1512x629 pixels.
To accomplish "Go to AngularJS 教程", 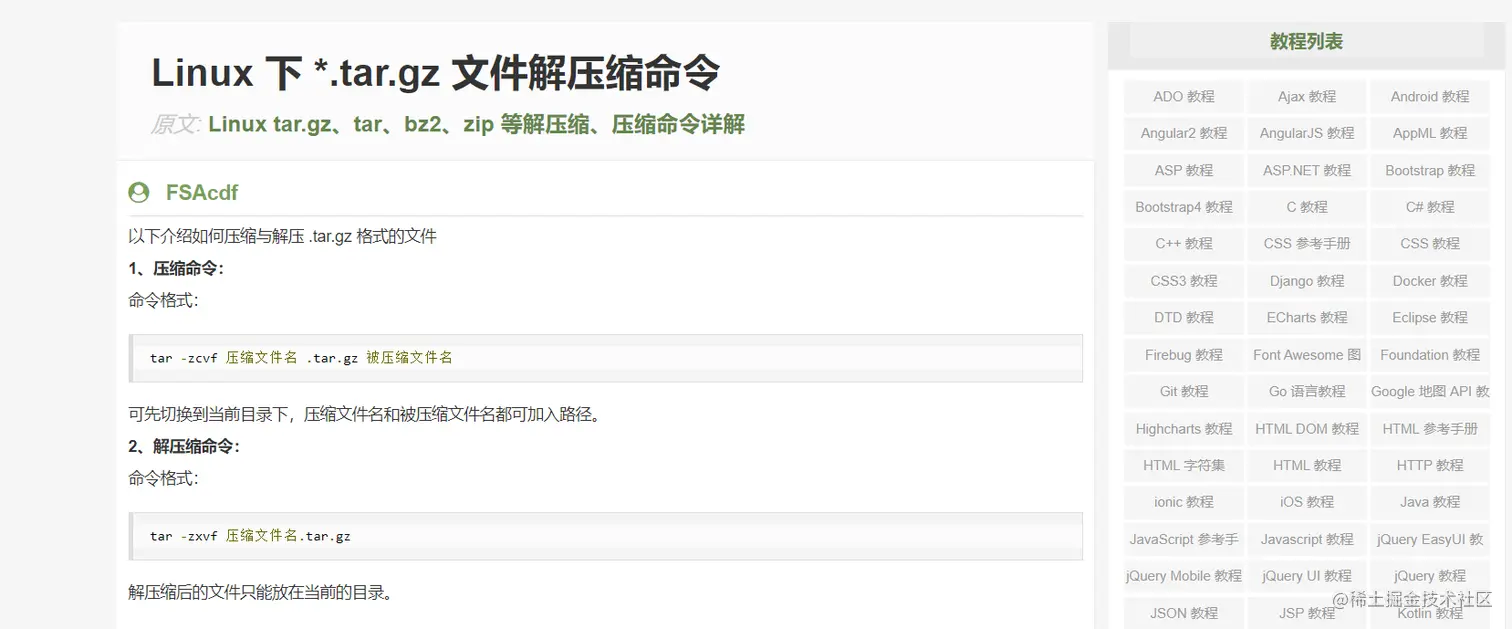I will point(1307,133).
